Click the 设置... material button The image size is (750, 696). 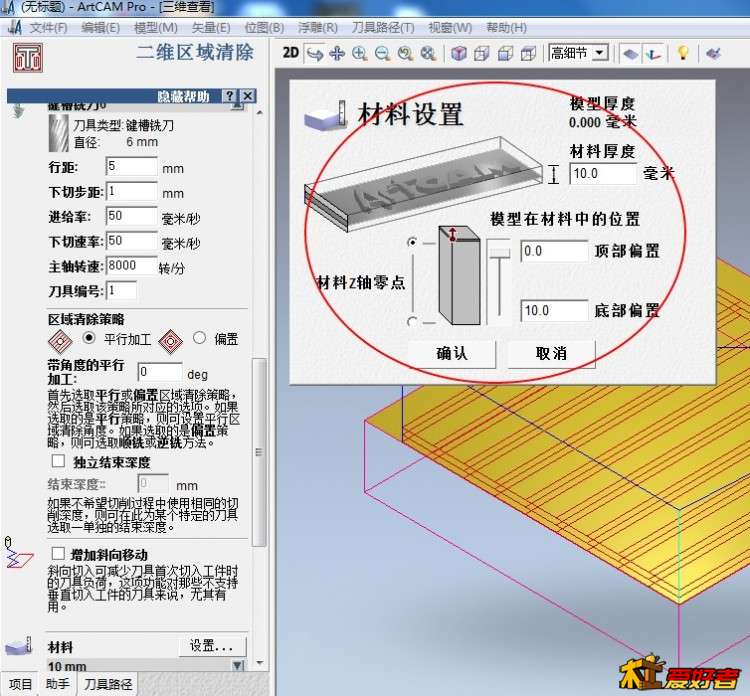pyautogui.click(x=212, y=646)
